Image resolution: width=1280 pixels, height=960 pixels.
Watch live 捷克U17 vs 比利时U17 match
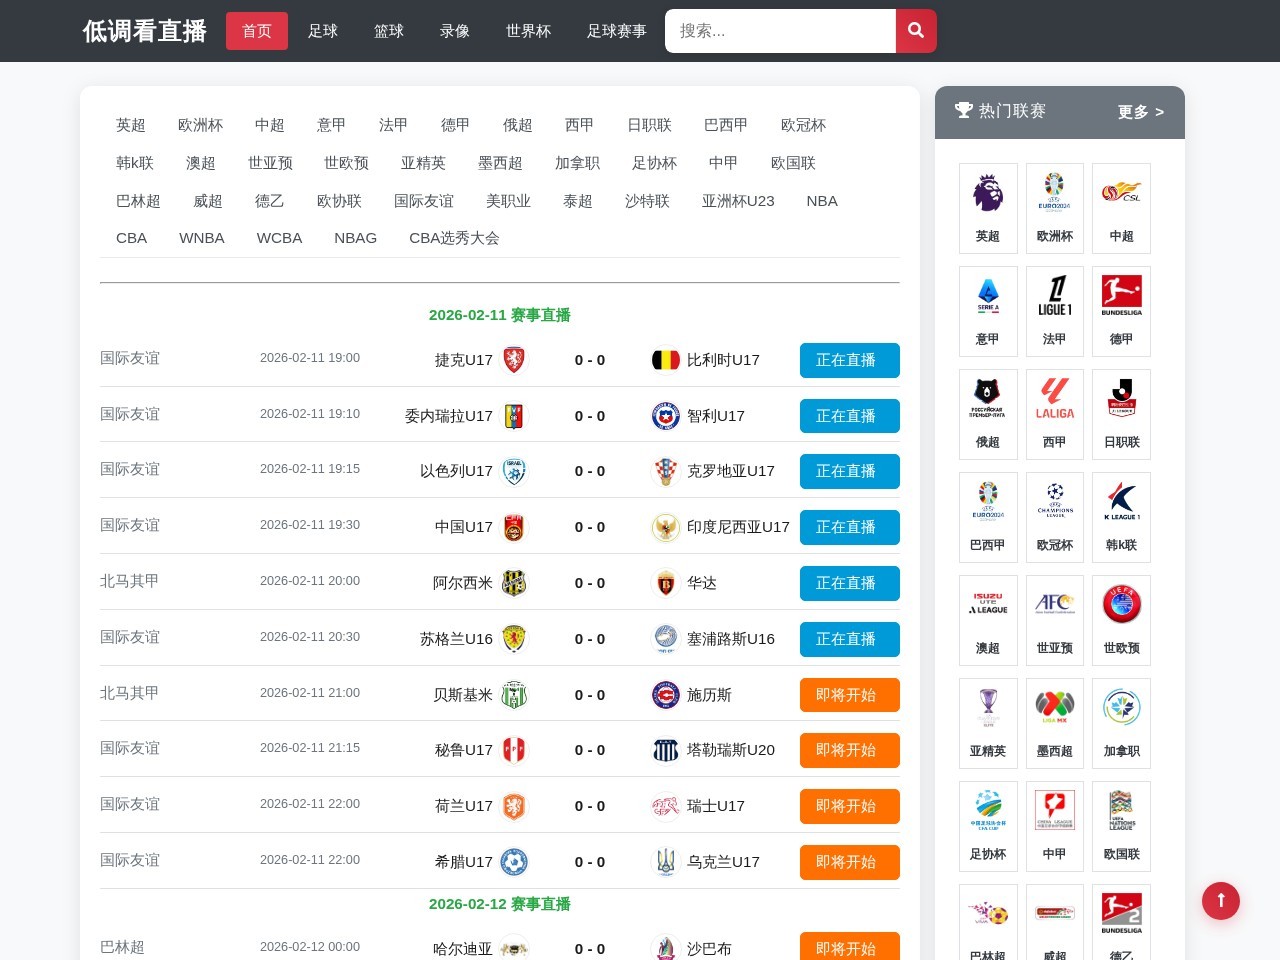click(x=849, y=360)
